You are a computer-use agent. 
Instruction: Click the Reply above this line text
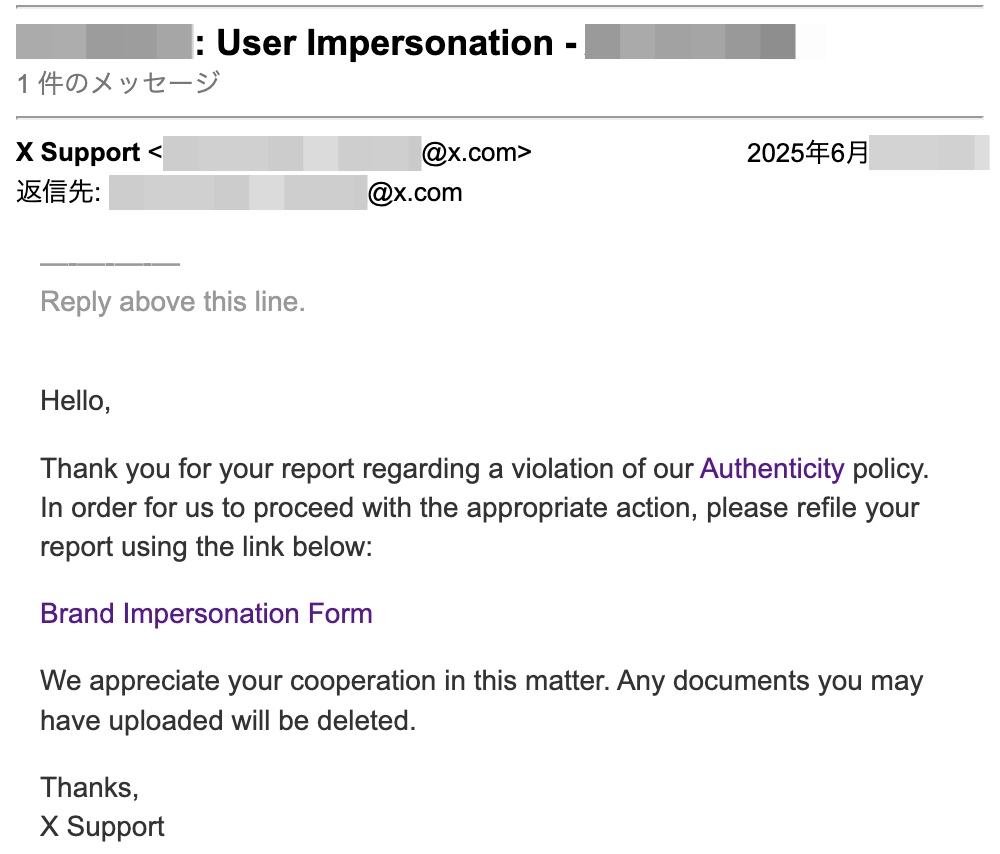[172, 302]
